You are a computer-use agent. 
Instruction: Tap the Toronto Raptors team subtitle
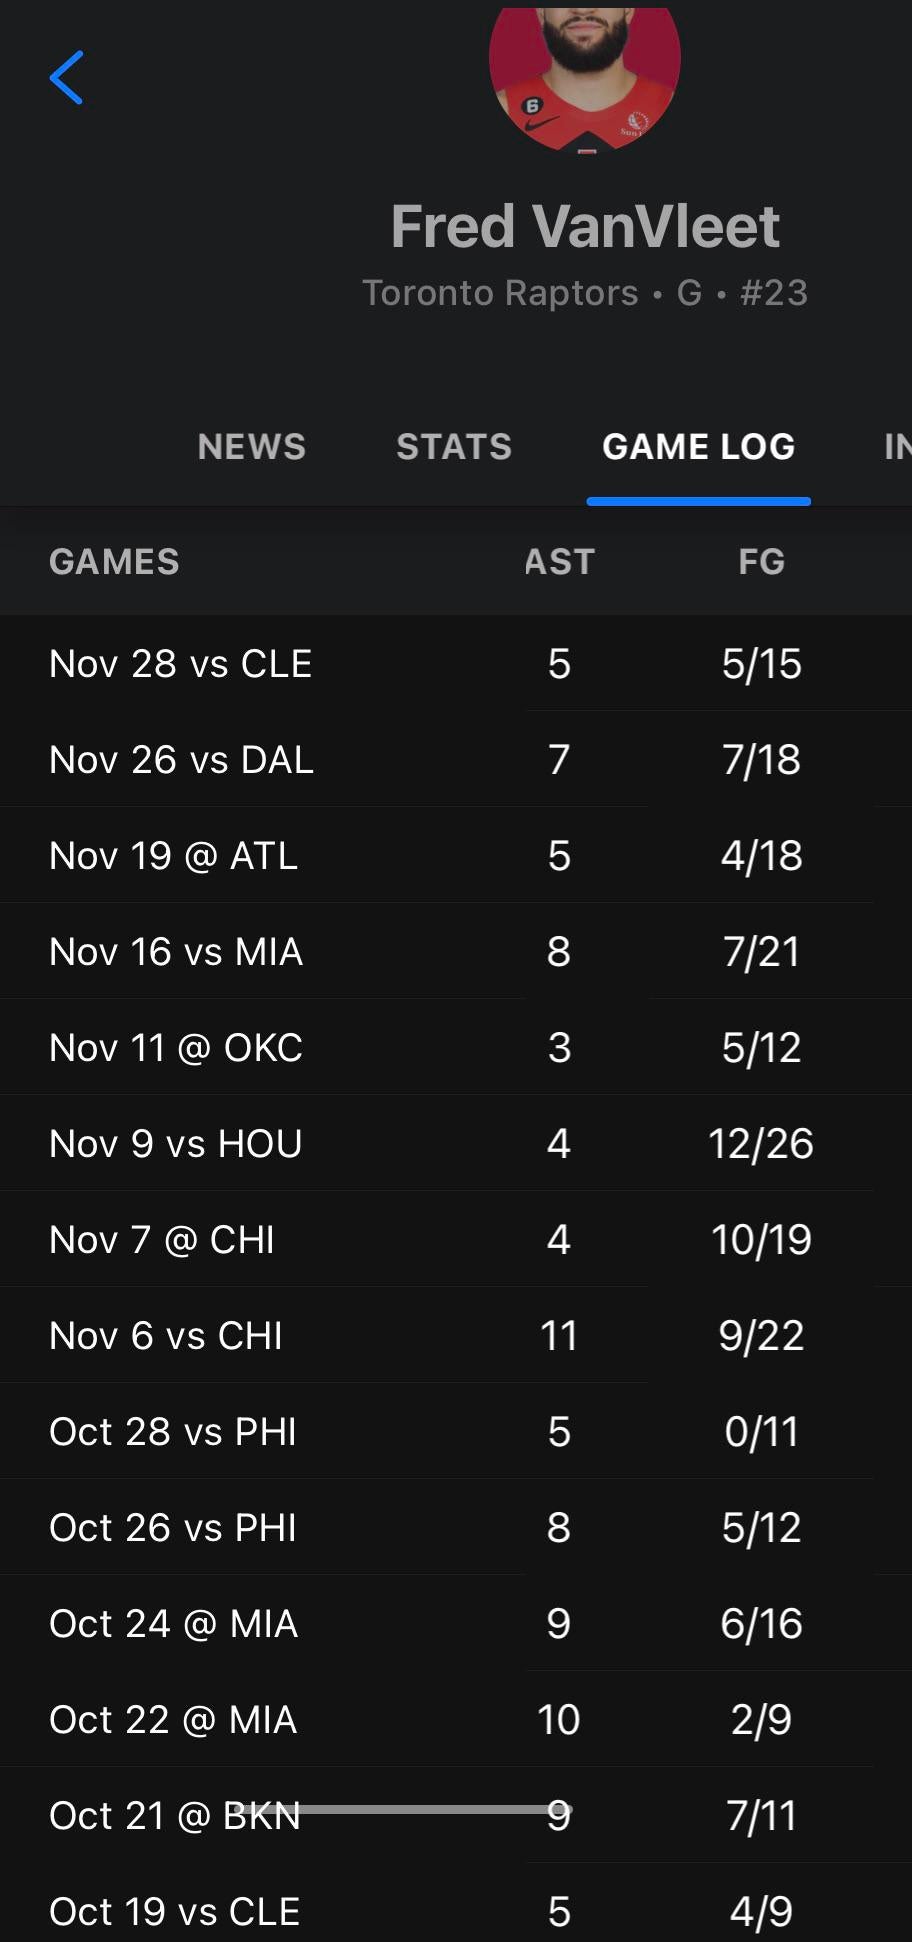point(500,293)
